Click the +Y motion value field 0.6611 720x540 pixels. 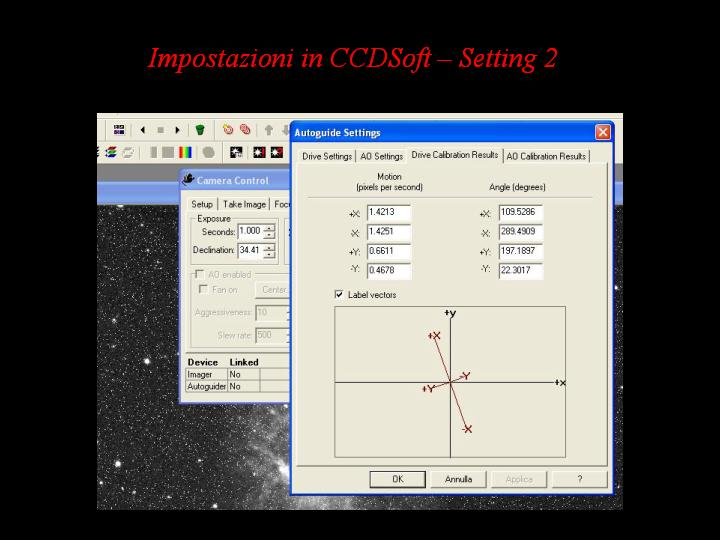tap(389, 252)
